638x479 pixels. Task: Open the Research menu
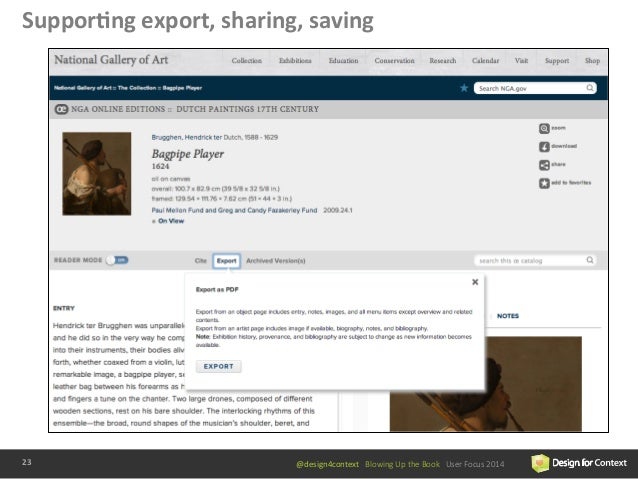[x=443, y=61]
